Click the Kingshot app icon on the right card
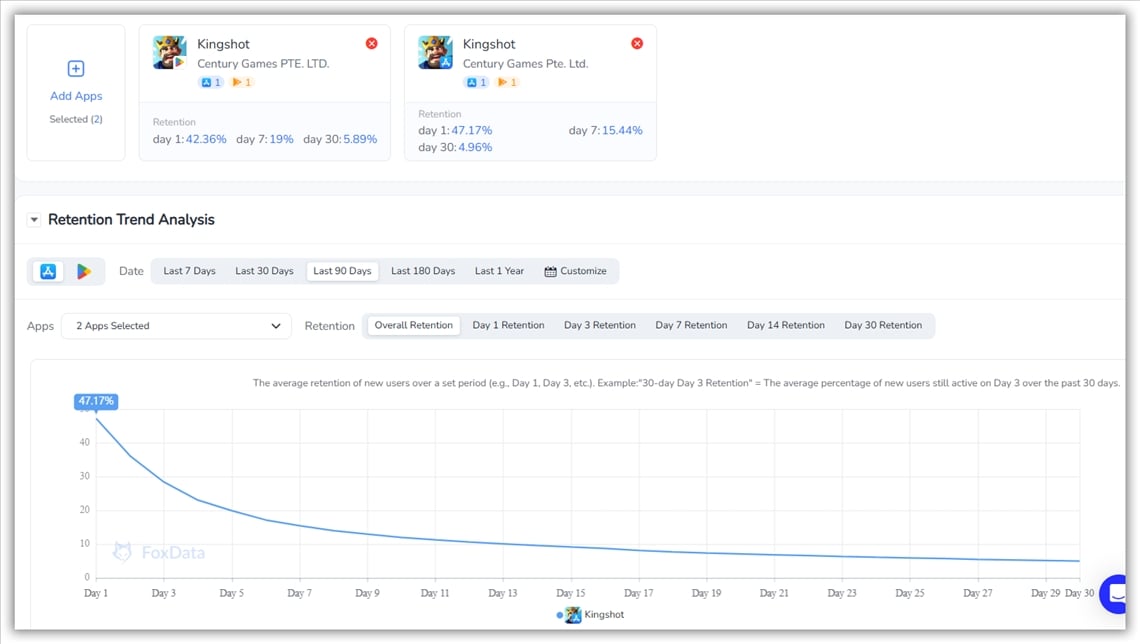1140x644 pixels. [434, 51]
